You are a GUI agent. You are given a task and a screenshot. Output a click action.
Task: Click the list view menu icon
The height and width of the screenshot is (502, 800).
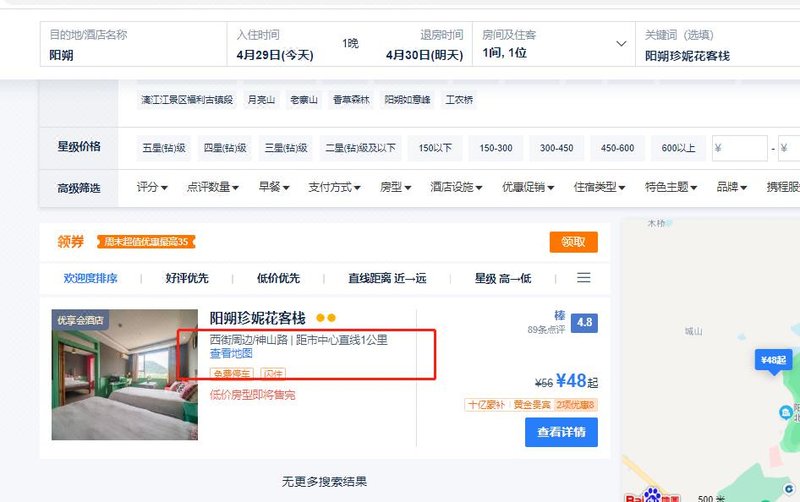[584, 278]
